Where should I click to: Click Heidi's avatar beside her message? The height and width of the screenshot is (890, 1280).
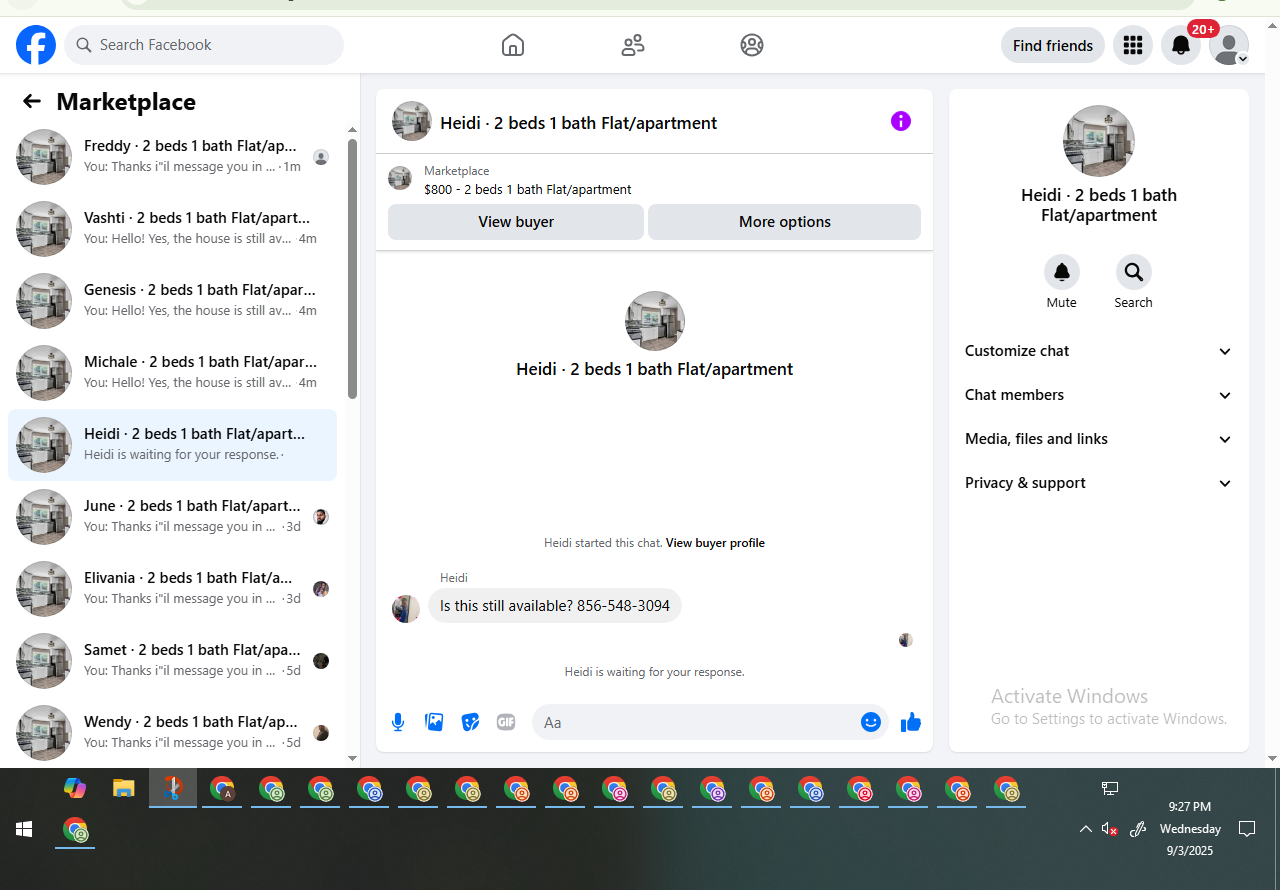pos(406,609)
